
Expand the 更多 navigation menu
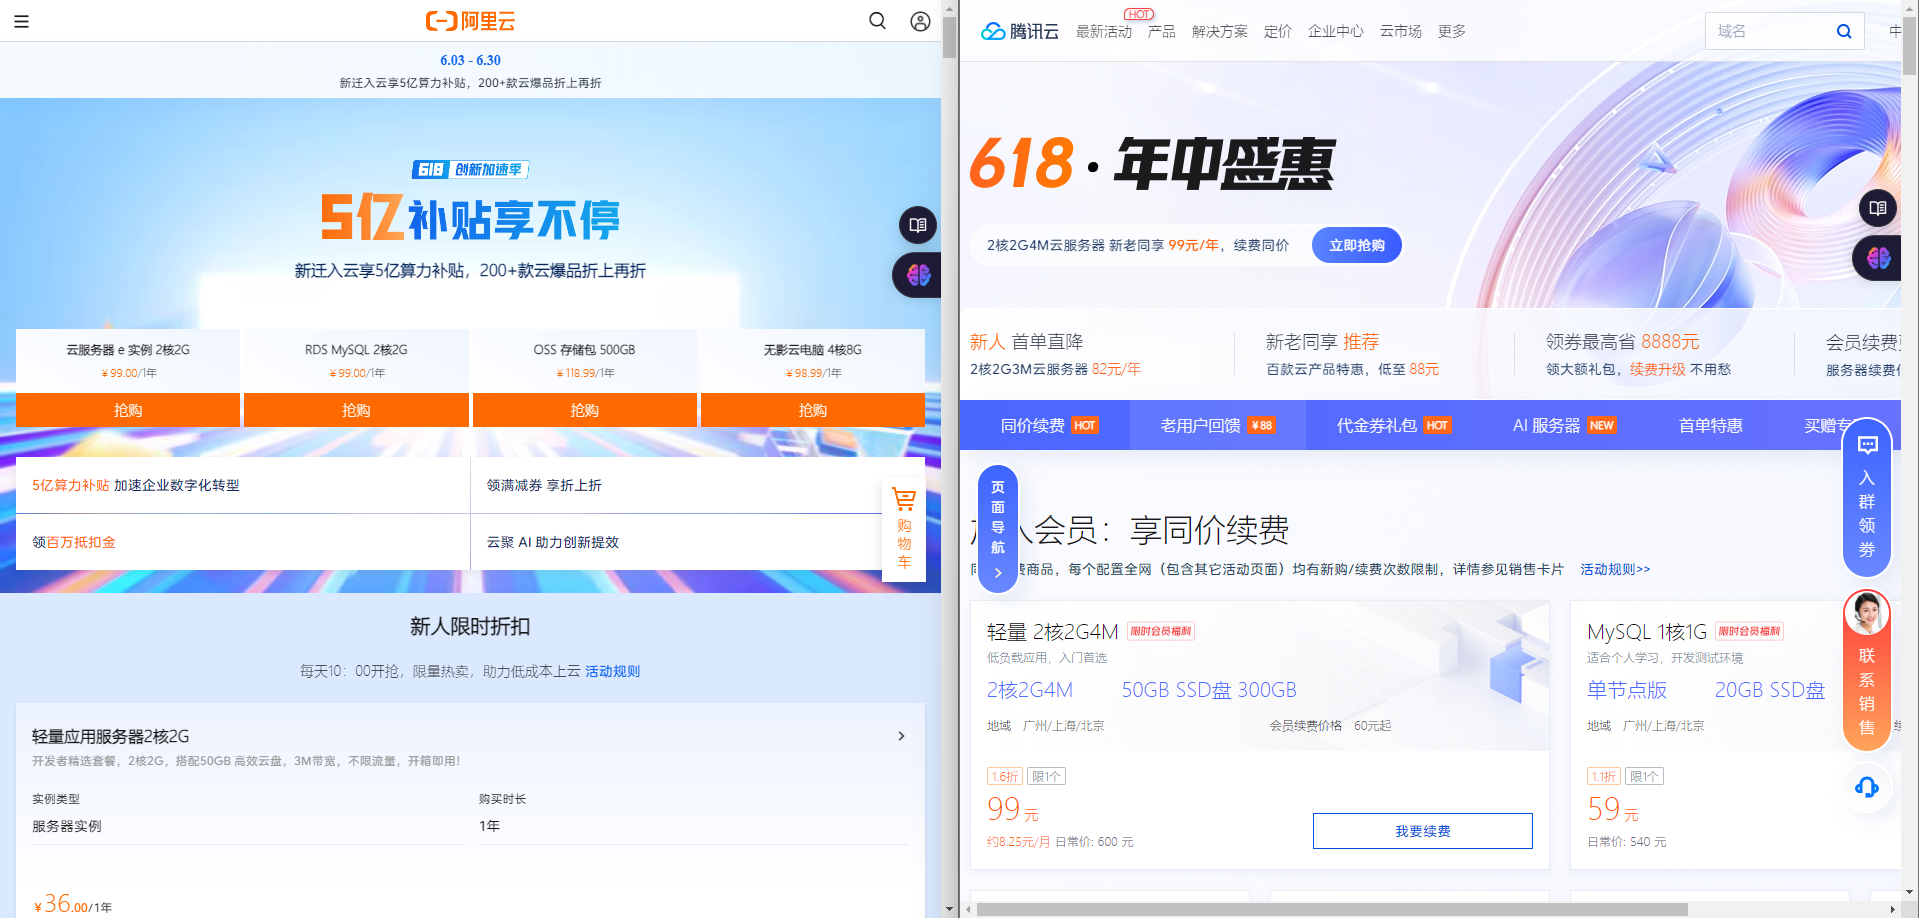tap(1451, 31)
